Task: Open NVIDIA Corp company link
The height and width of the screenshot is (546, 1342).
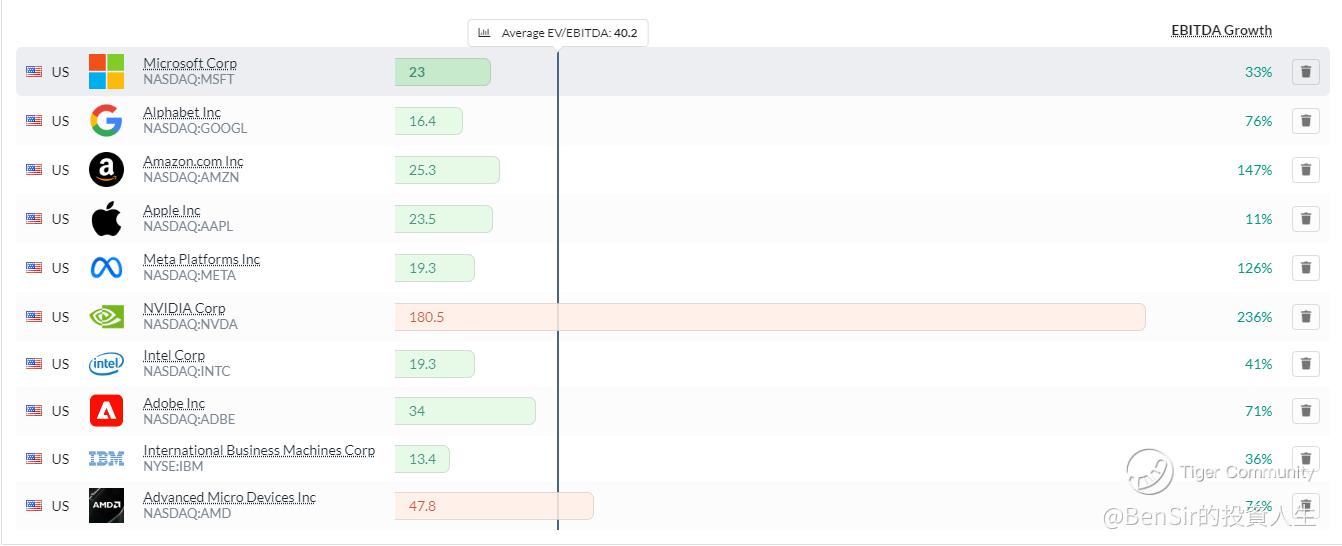Action: tap(184, 309)
